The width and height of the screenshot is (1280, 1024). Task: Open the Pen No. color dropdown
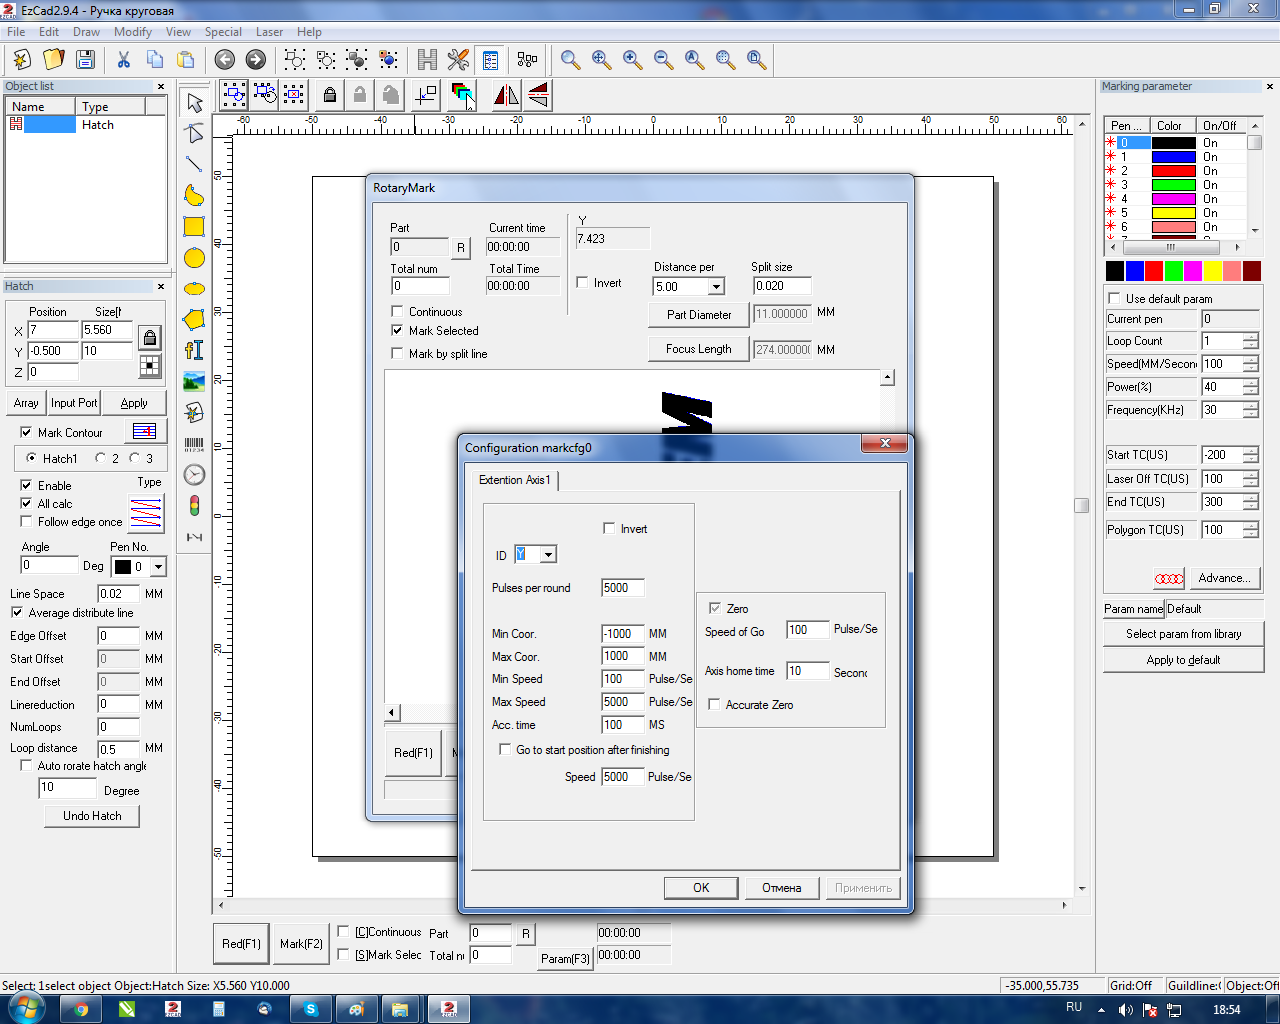(158, 567)
